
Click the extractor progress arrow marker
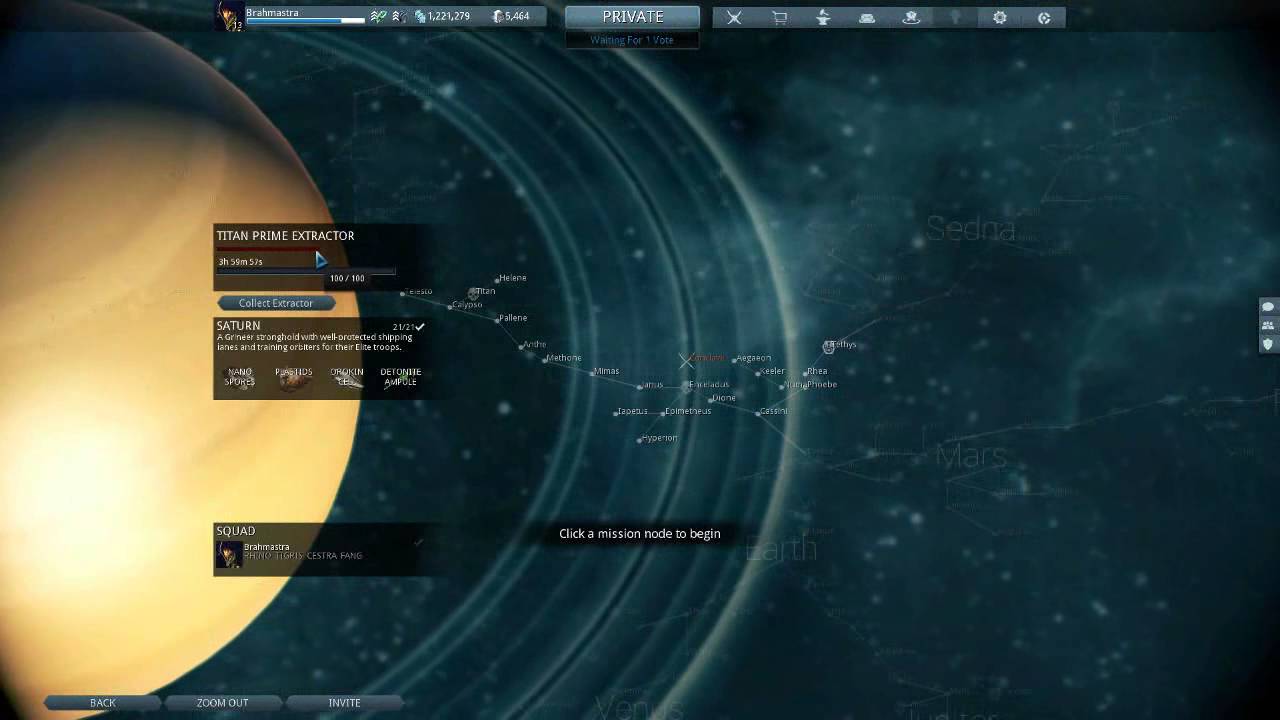320,260
